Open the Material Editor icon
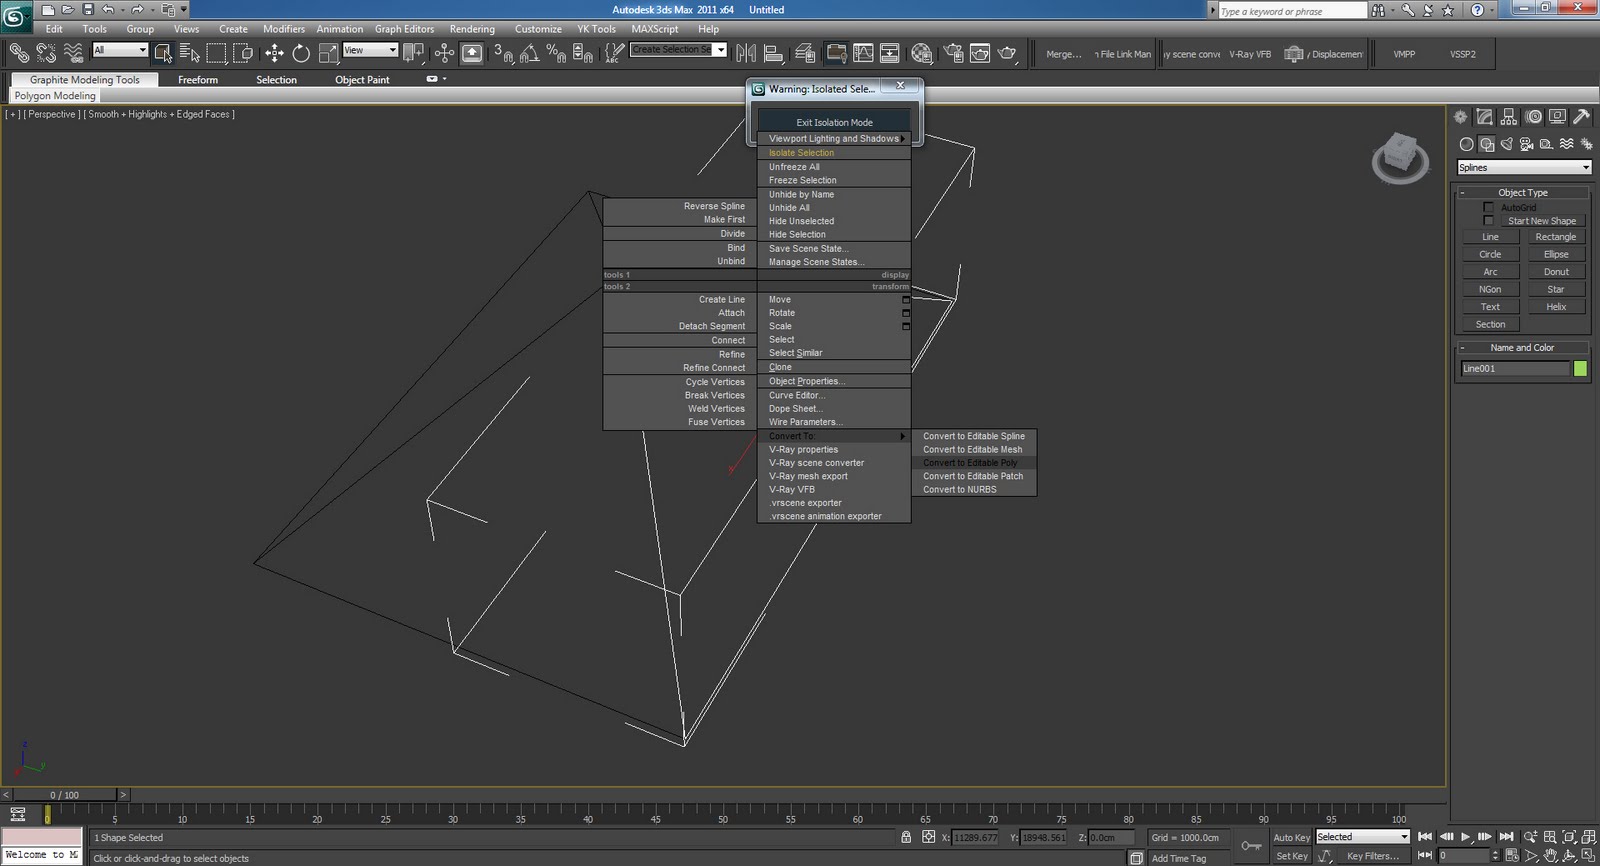 922,53
